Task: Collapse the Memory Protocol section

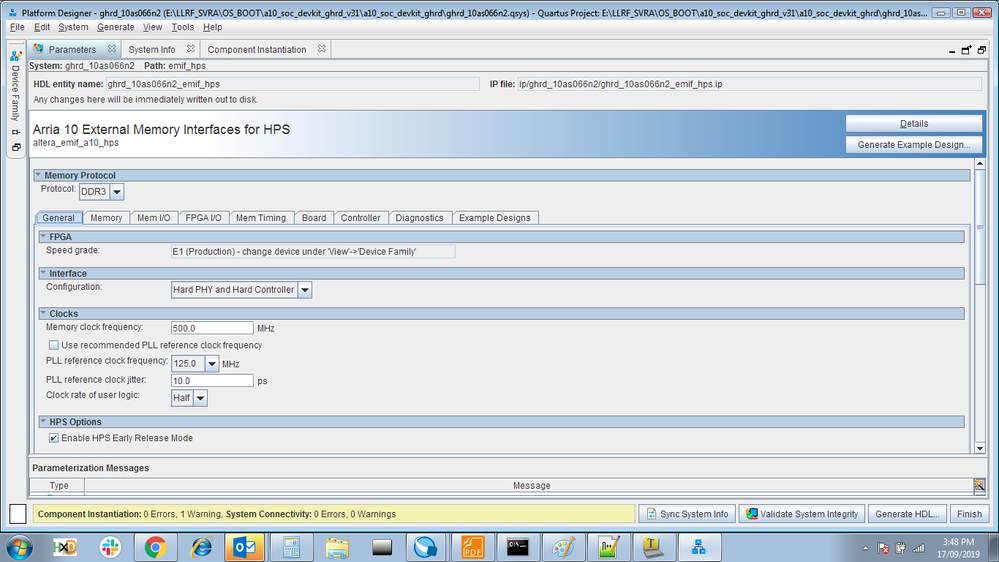Action: click(x=38, y=175)
